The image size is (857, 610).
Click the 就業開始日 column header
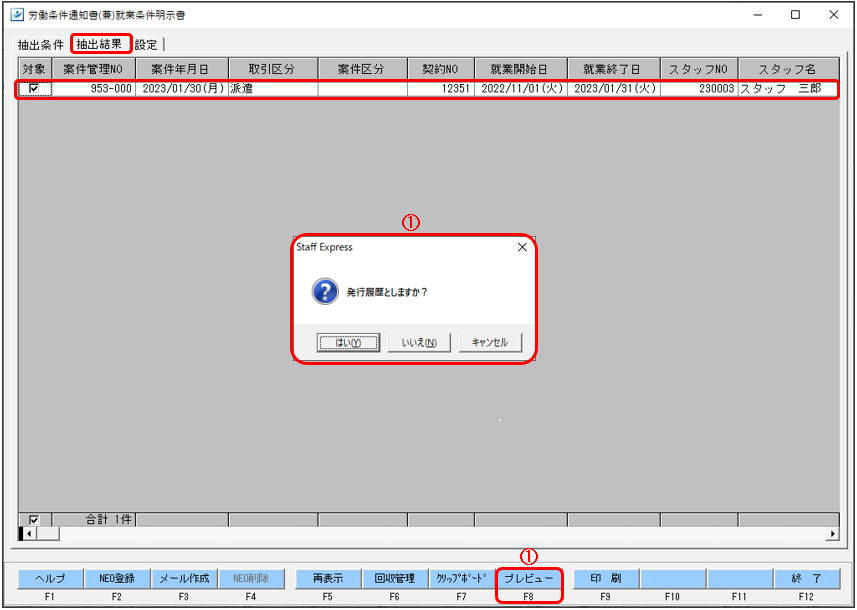(x=521, y=69)
